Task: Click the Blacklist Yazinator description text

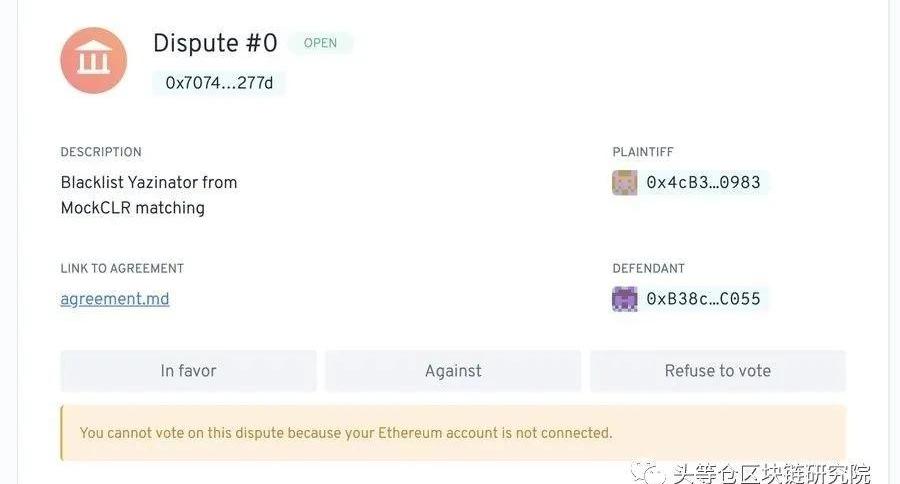Action: point(149,195)
